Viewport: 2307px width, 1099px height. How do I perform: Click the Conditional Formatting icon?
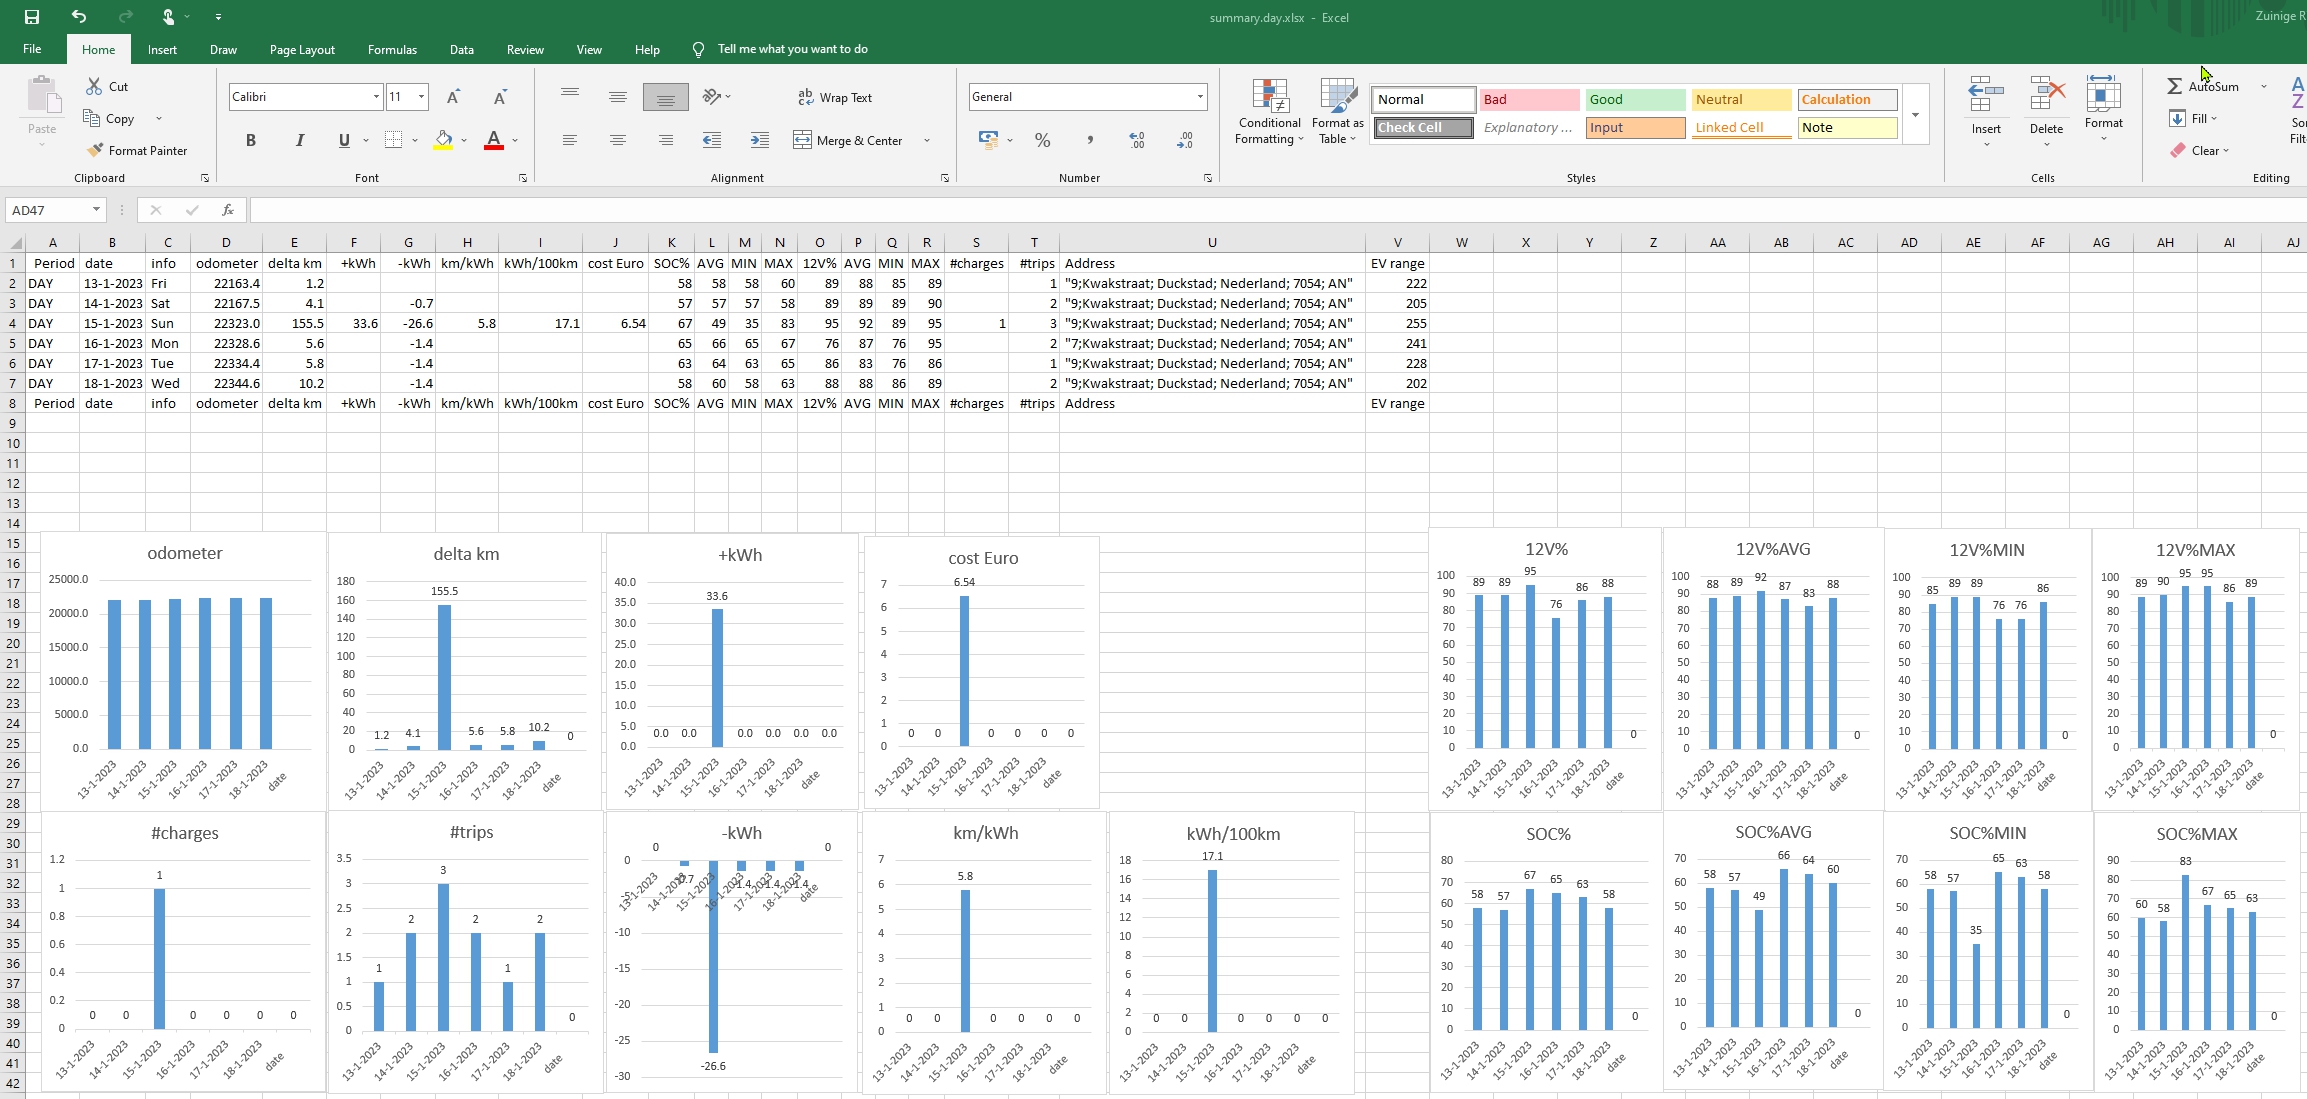(x=1269, y=98)
